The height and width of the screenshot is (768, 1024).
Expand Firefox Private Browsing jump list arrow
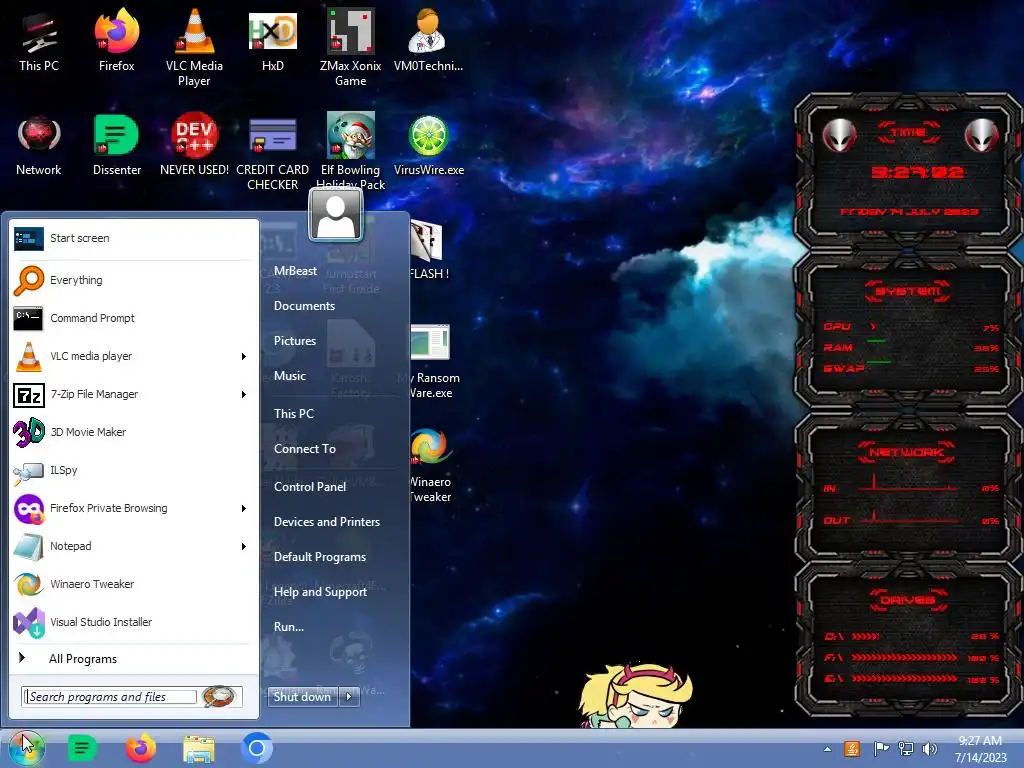244,508
